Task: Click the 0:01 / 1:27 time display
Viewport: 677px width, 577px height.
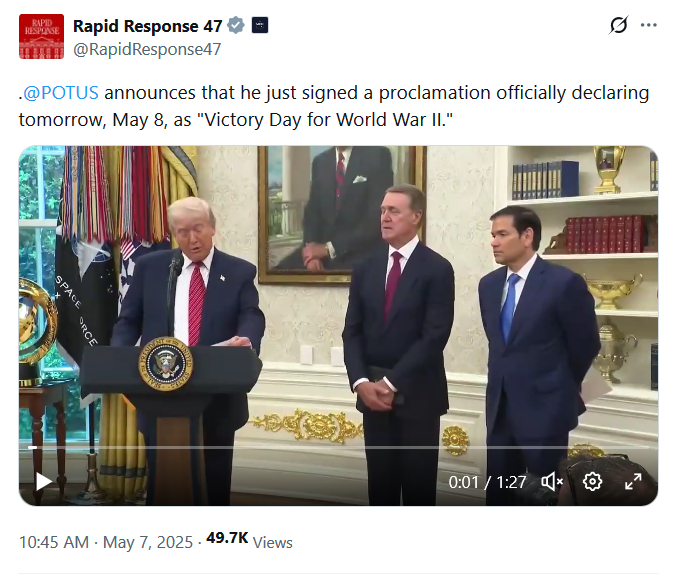Action: click(x=487, y=482)
